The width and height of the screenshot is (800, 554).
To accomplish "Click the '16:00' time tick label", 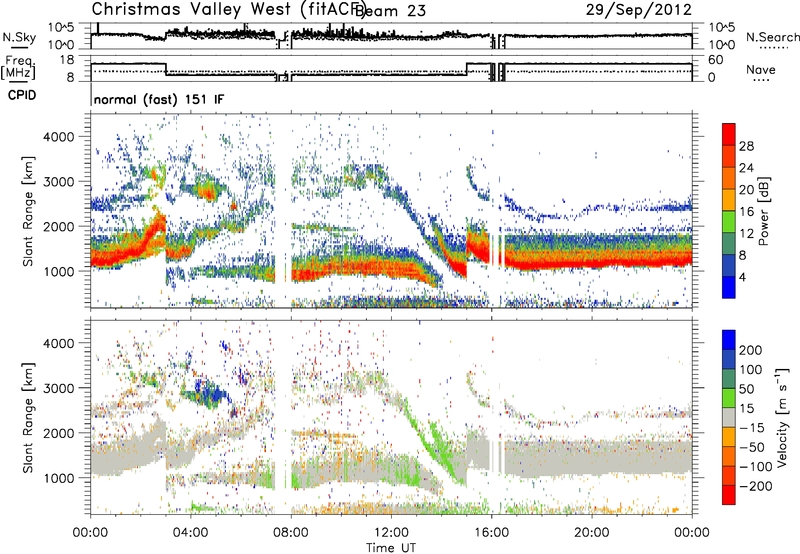I will coord(491,533).
